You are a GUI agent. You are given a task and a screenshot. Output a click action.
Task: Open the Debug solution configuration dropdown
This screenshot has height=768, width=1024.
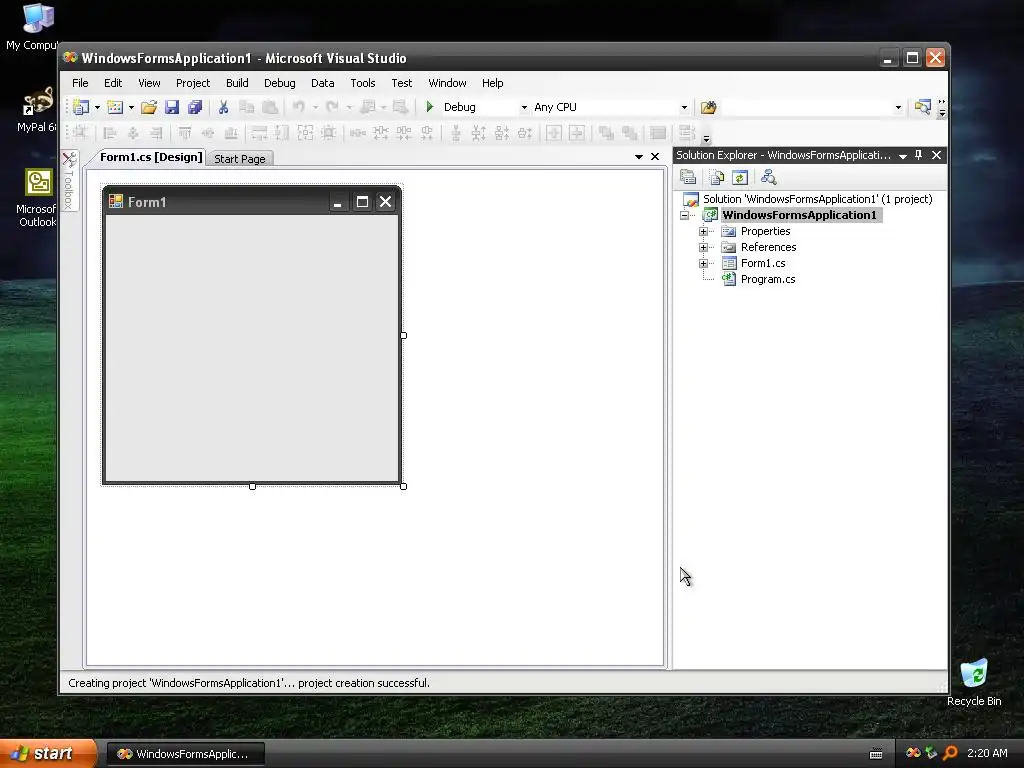tap(524, 107)
